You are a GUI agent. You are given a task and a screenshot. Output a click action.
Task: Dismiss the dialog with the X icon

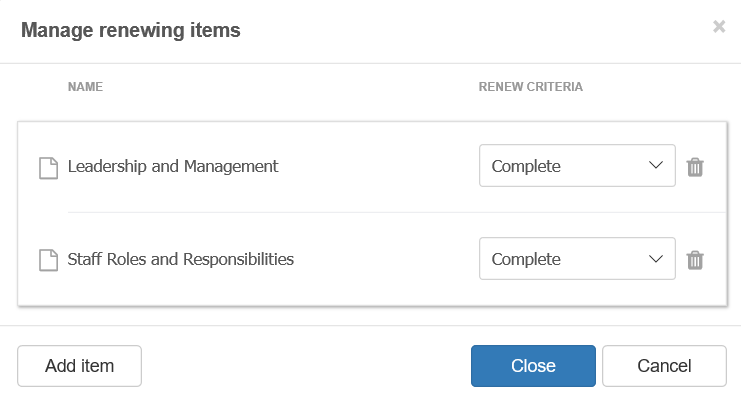pos(719,27)
